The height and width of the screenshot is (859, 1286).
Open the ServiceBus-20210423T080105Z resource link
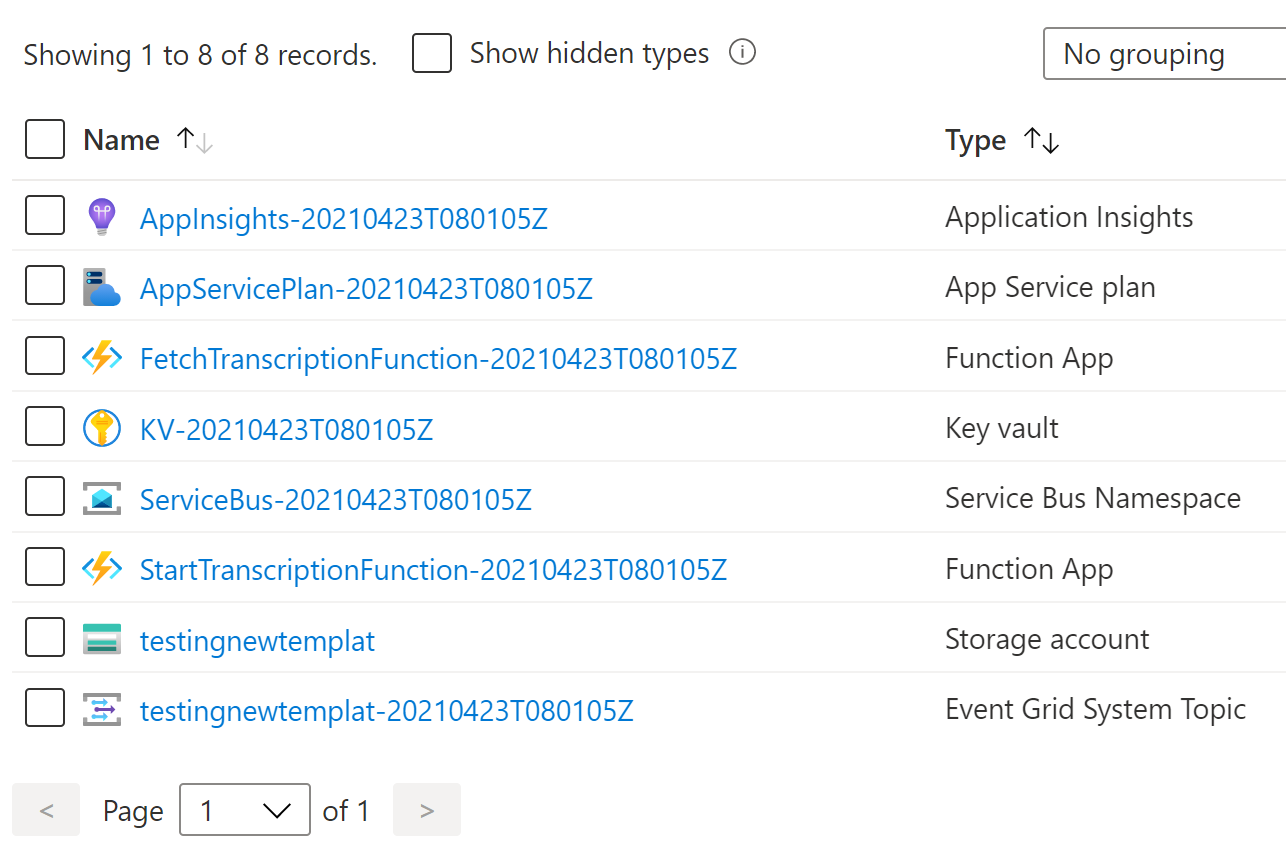point(335,499)
